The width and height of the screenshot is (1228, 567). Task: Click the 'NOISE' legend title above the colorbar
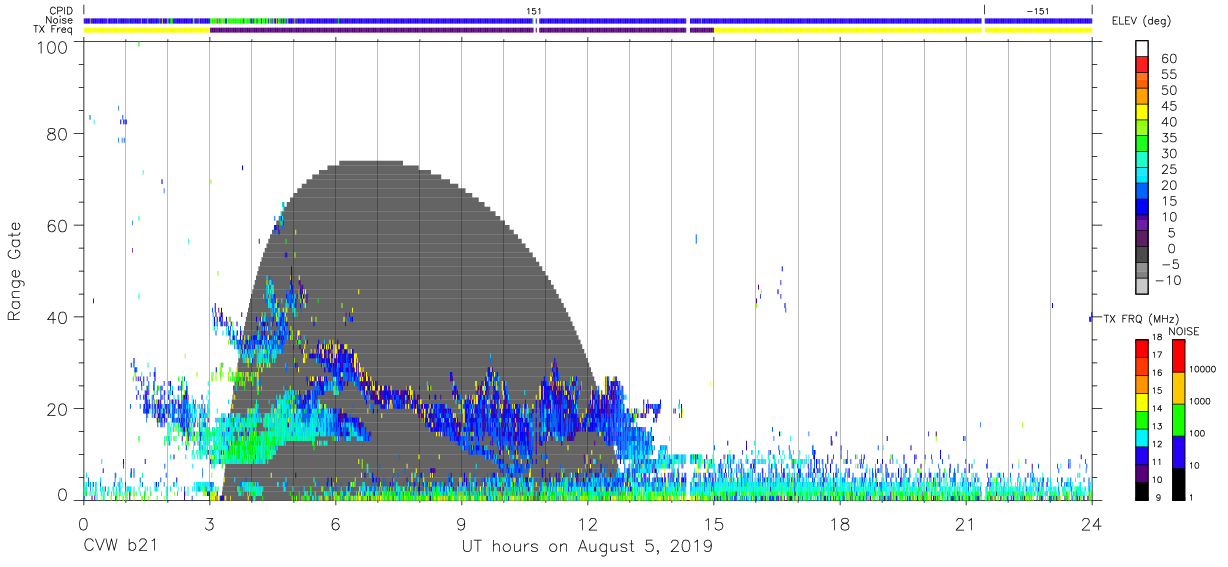click(x=1184, y=331)
